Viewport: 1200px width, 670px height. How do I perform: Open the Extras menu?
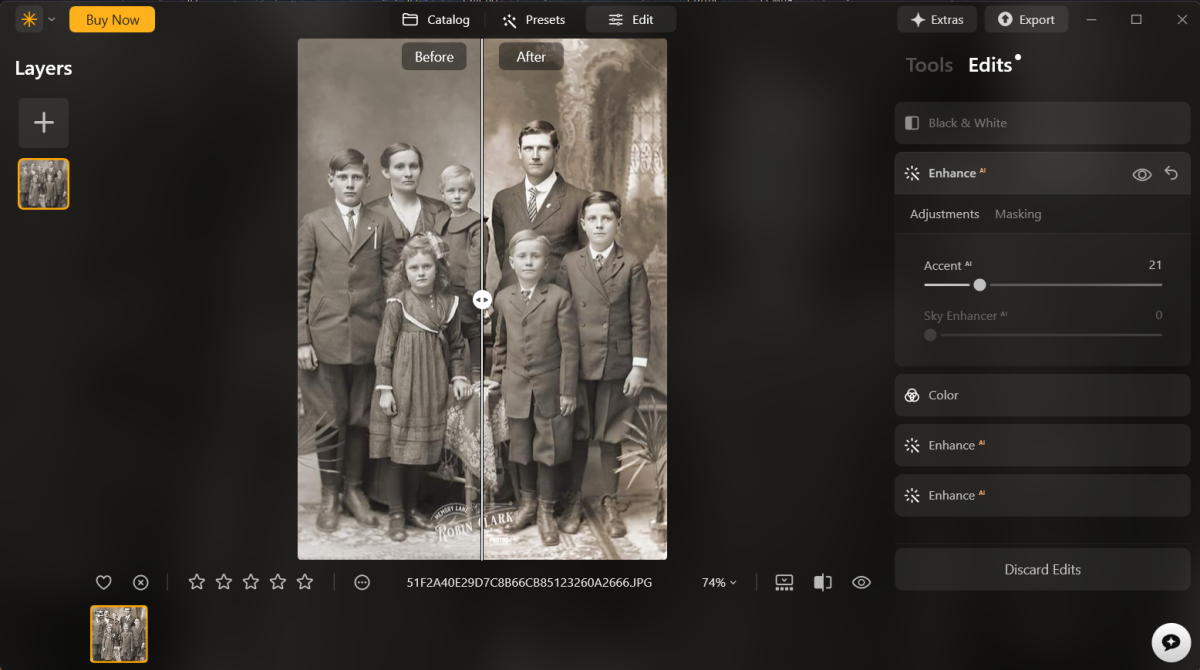click(937, 19)
